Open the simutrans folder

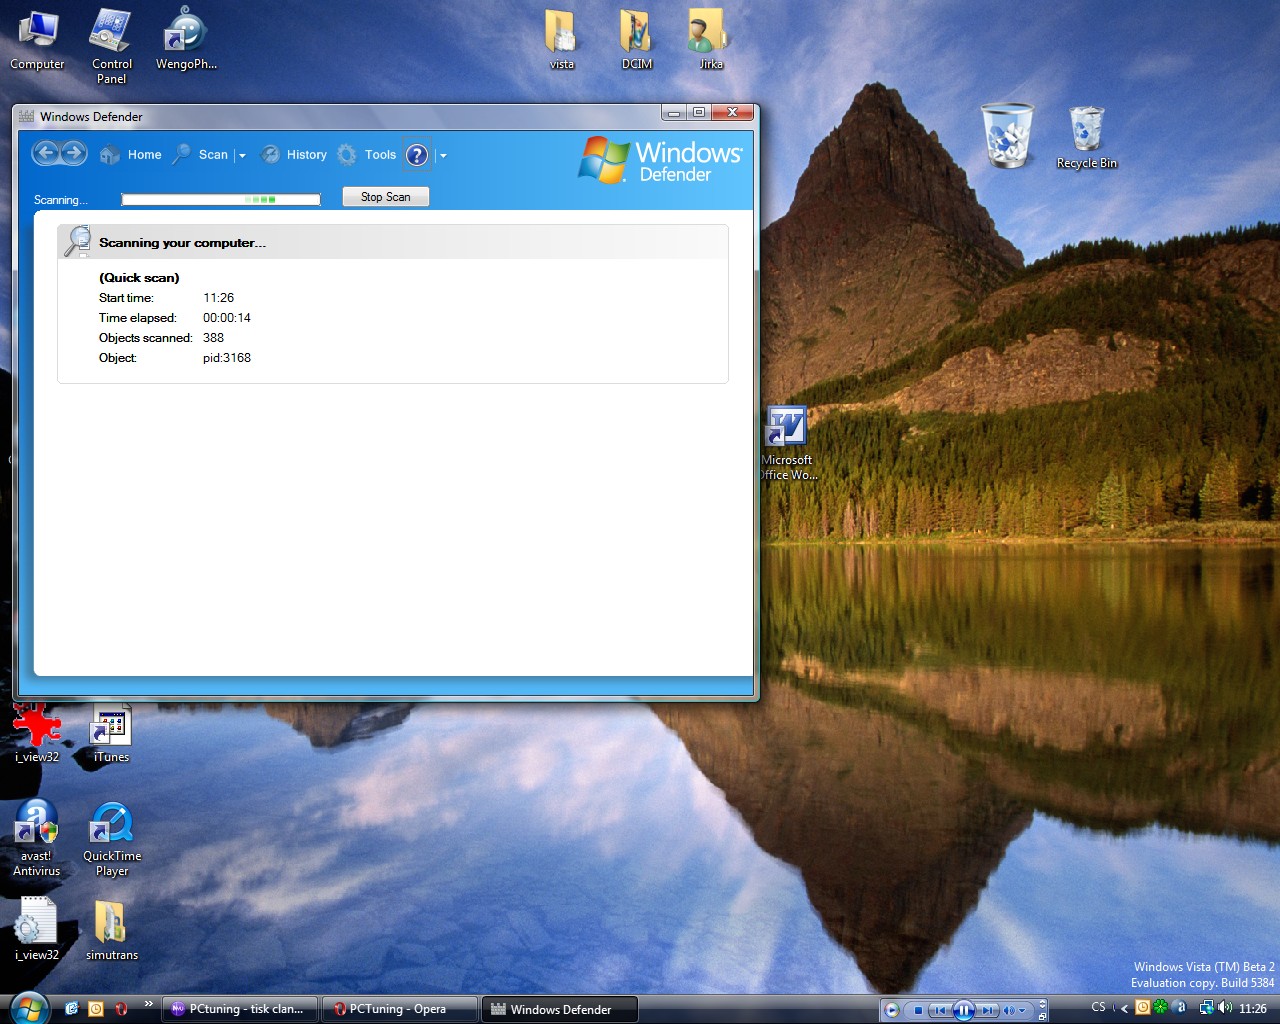click(111, 930)
